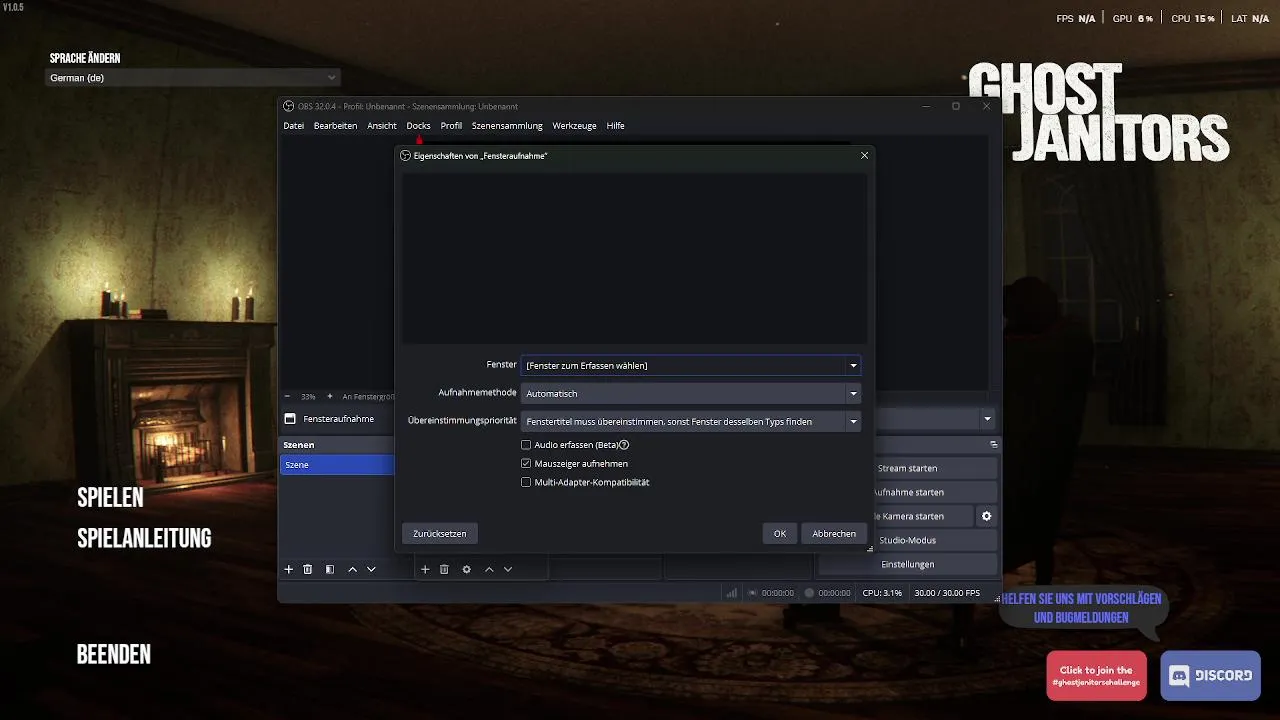This screenshot has width=1280, height=720.
Task: Click BEENDEN to quit the game
Action: (x=114, y=655)
